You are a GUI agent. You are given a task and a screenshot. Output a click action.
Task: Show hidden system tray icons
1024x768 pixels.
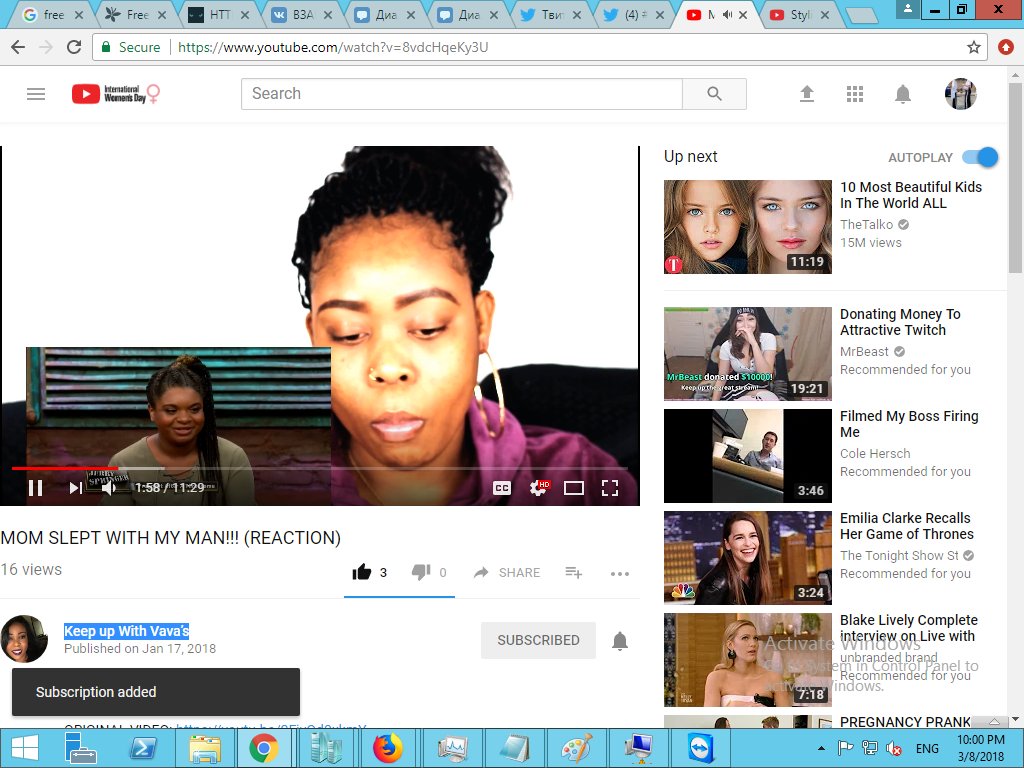[x=821, y=748]
